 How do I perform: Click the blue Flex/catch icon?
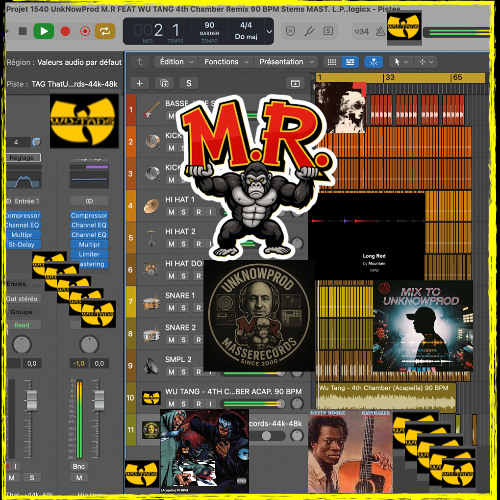click(x=373, y=62)
